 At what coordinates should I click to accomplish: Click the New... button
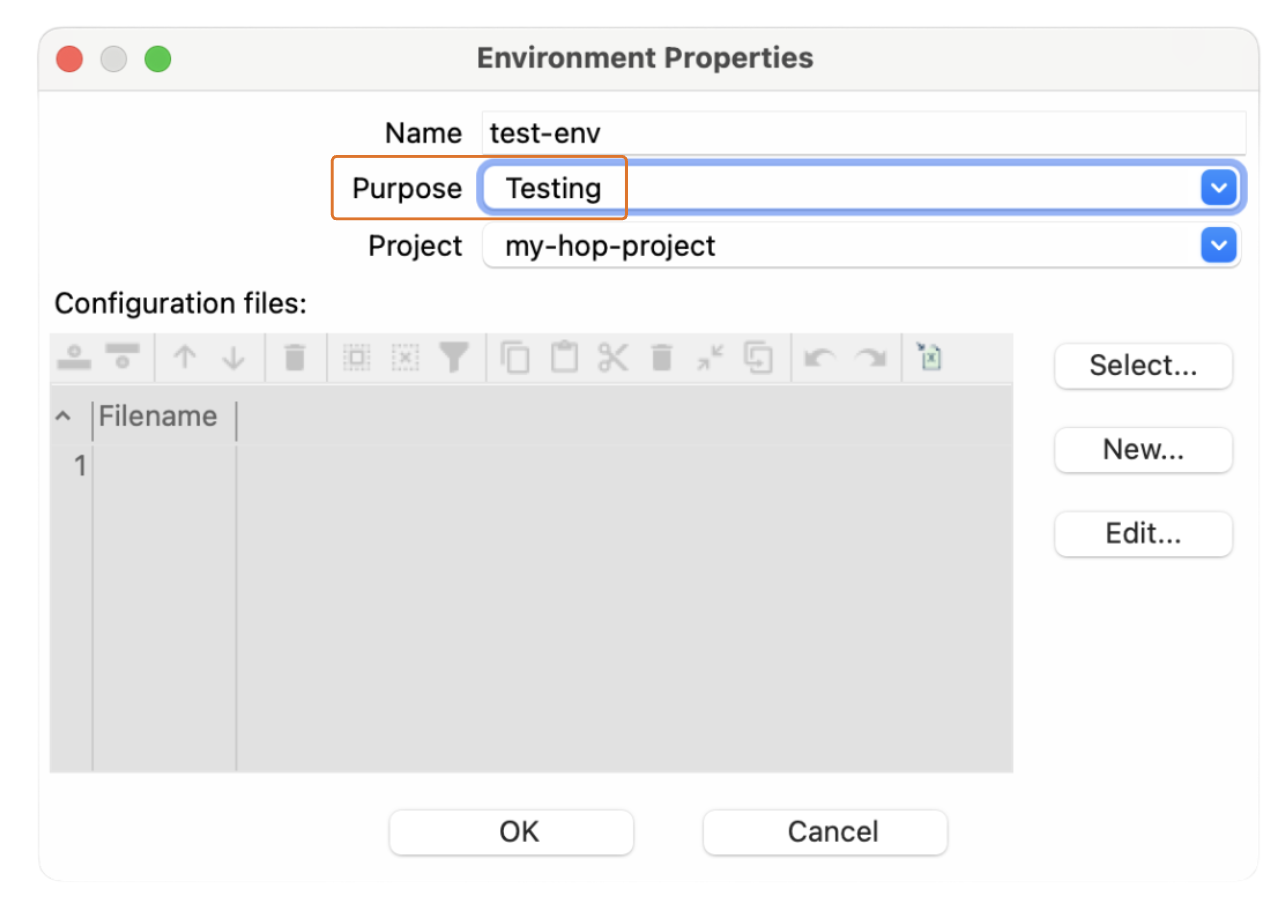click(1143, 449)
